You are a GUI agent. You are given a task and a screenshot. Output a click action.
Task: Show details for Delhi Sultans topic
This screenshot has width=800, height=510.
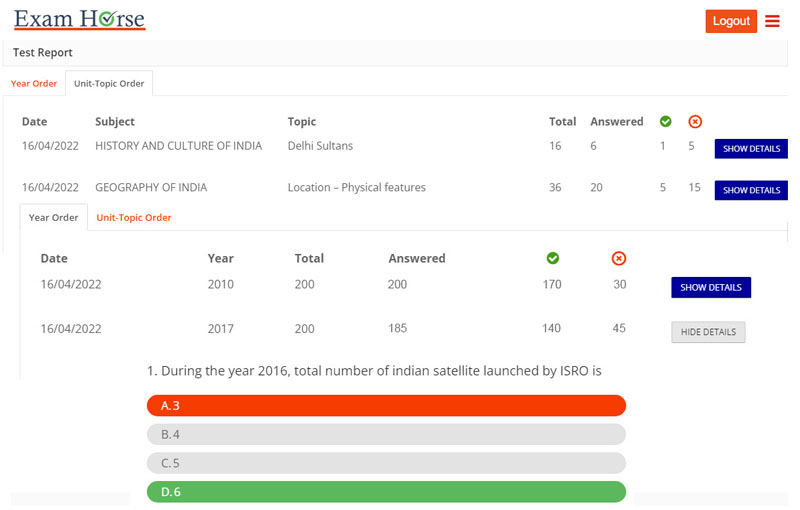pyautogui.click(x=751, y=149)
